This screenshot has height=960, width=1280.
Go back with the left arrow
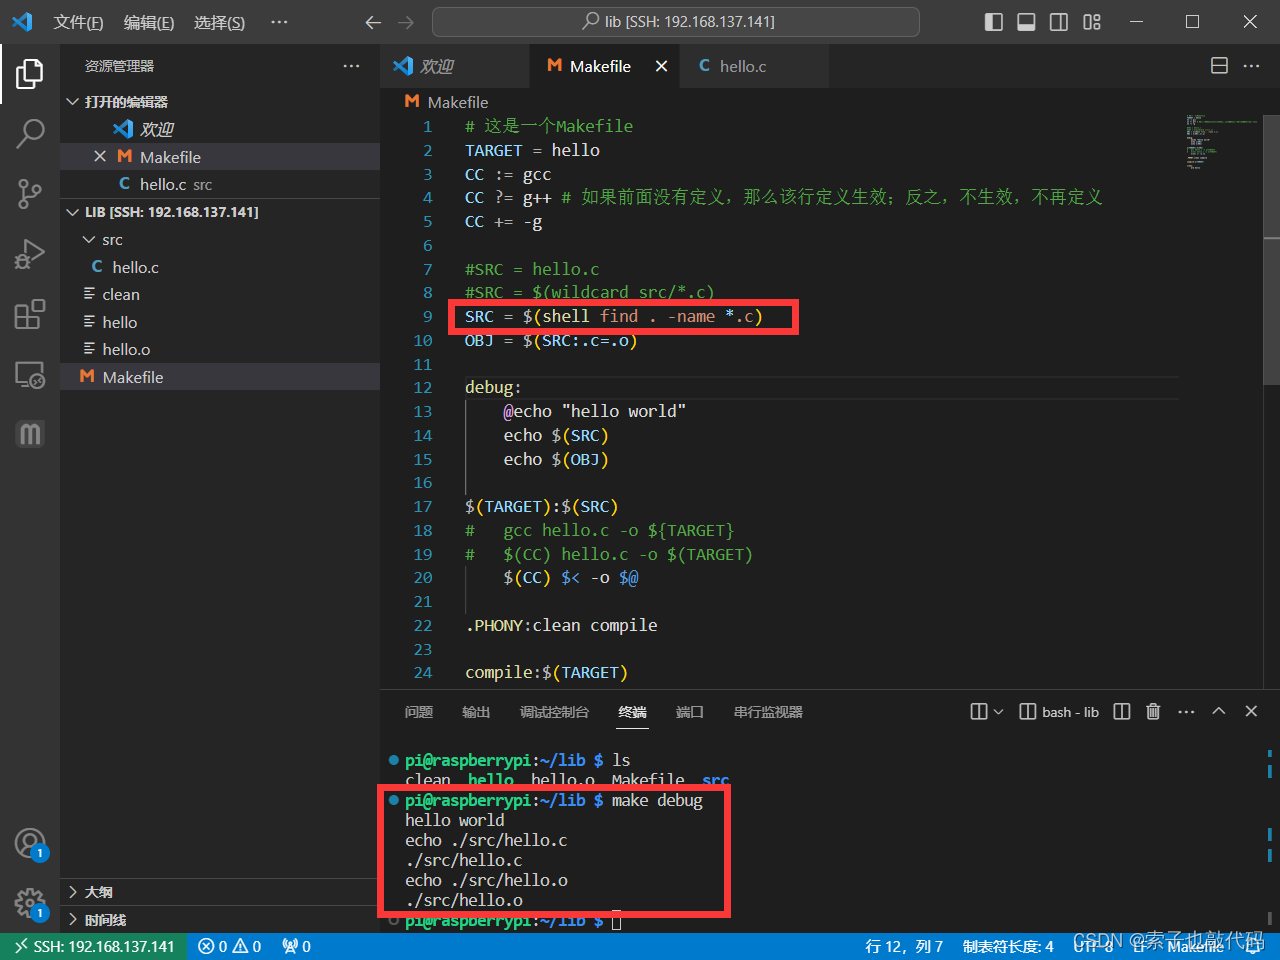pyautogui.click(x=373, y=22)
